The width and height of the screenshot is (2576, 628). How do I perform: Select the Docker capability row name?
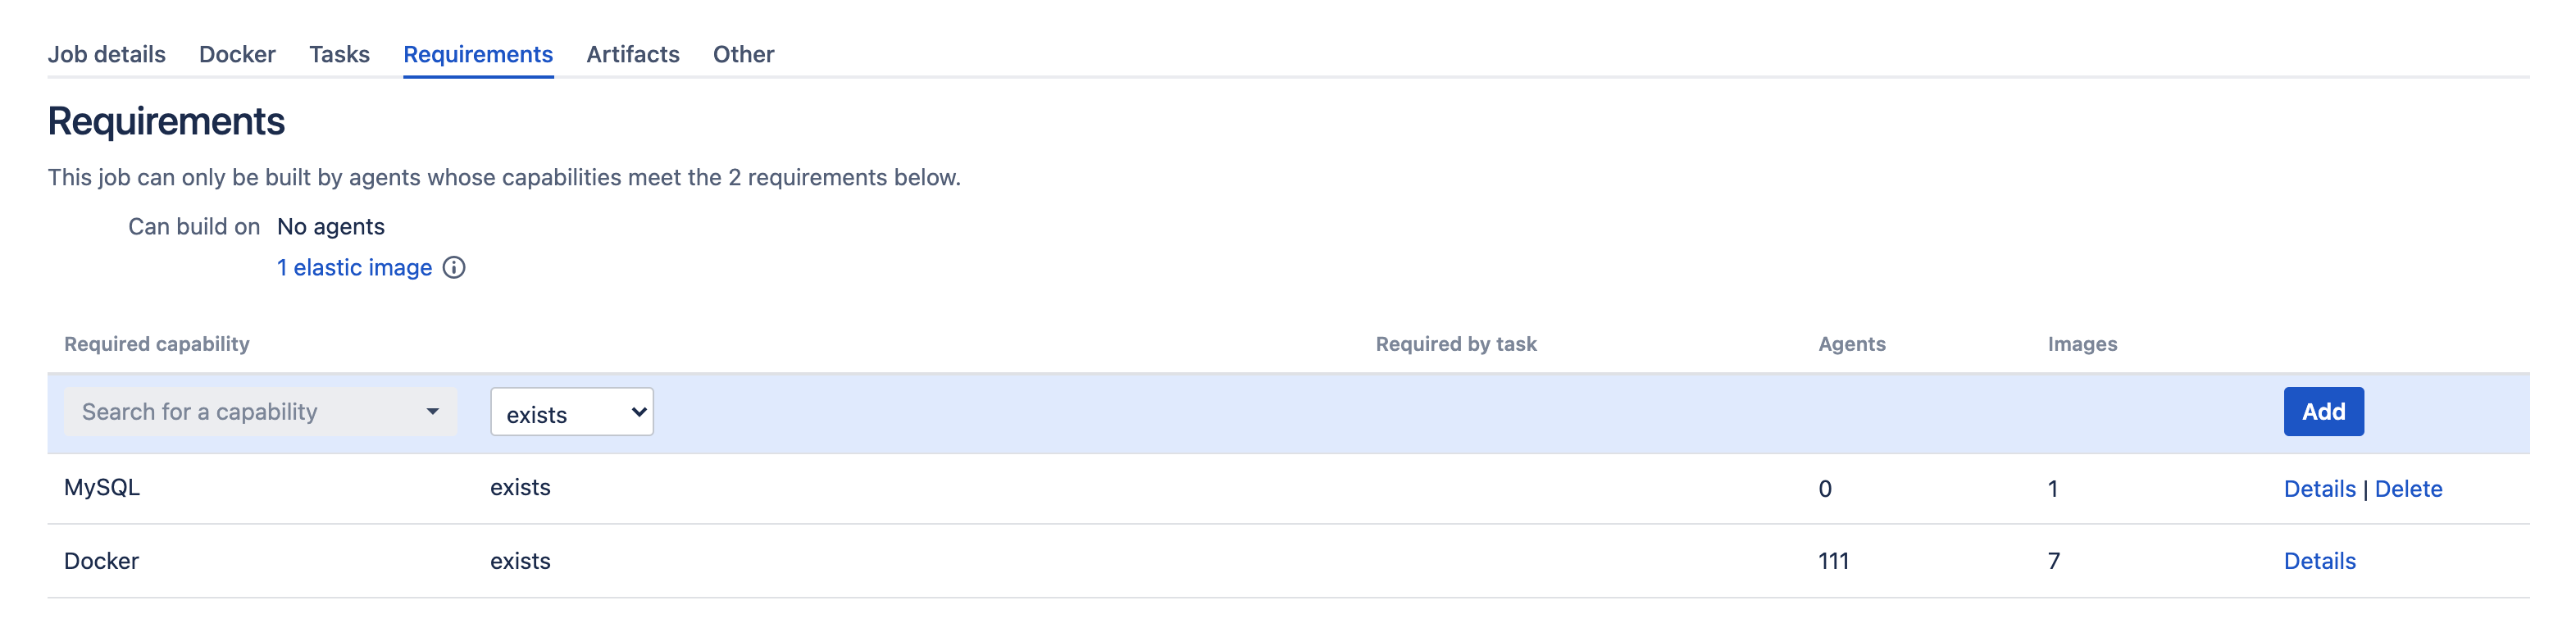click(x=101, y=561)
